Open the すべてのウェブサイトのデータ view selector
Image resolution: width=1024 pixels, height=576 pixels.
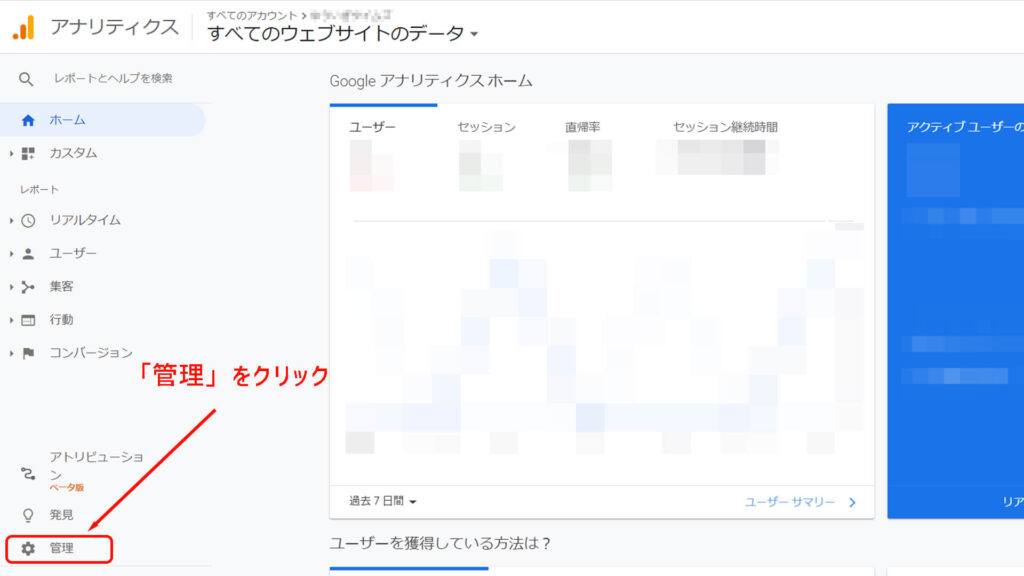(342, 33)
